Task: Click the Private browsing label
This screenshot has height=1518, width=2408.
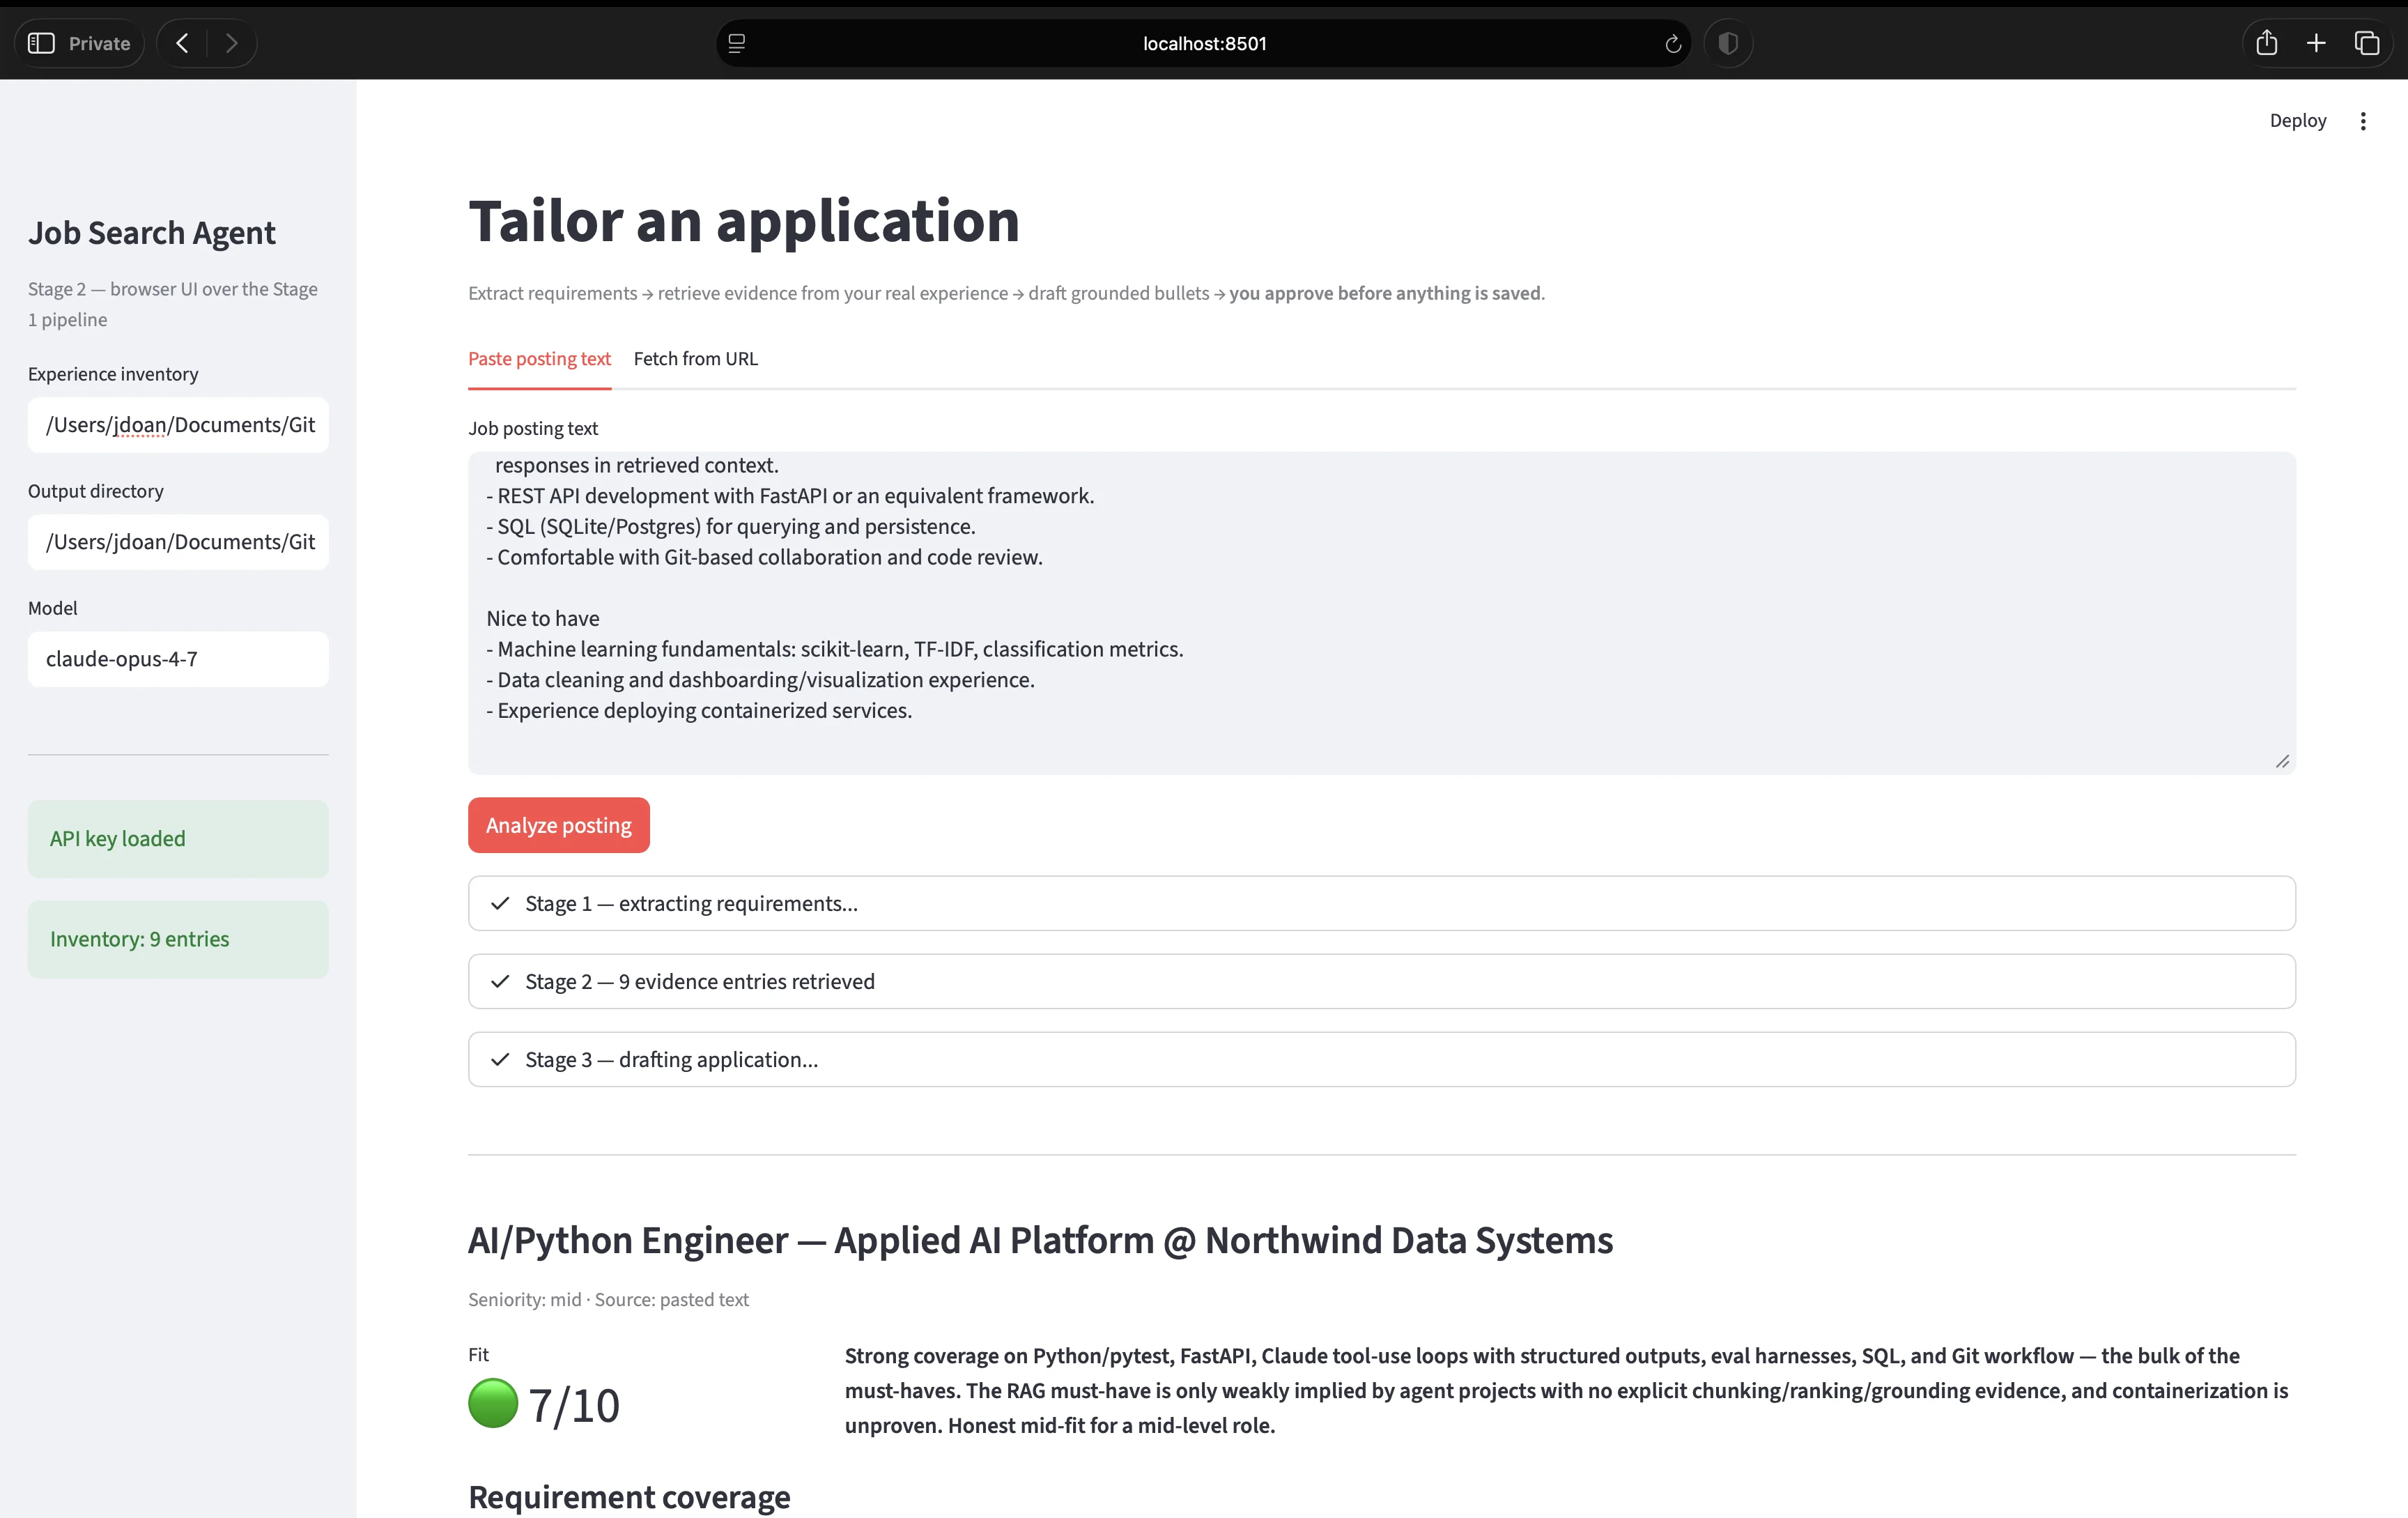Action: click(x=99, y=43)
